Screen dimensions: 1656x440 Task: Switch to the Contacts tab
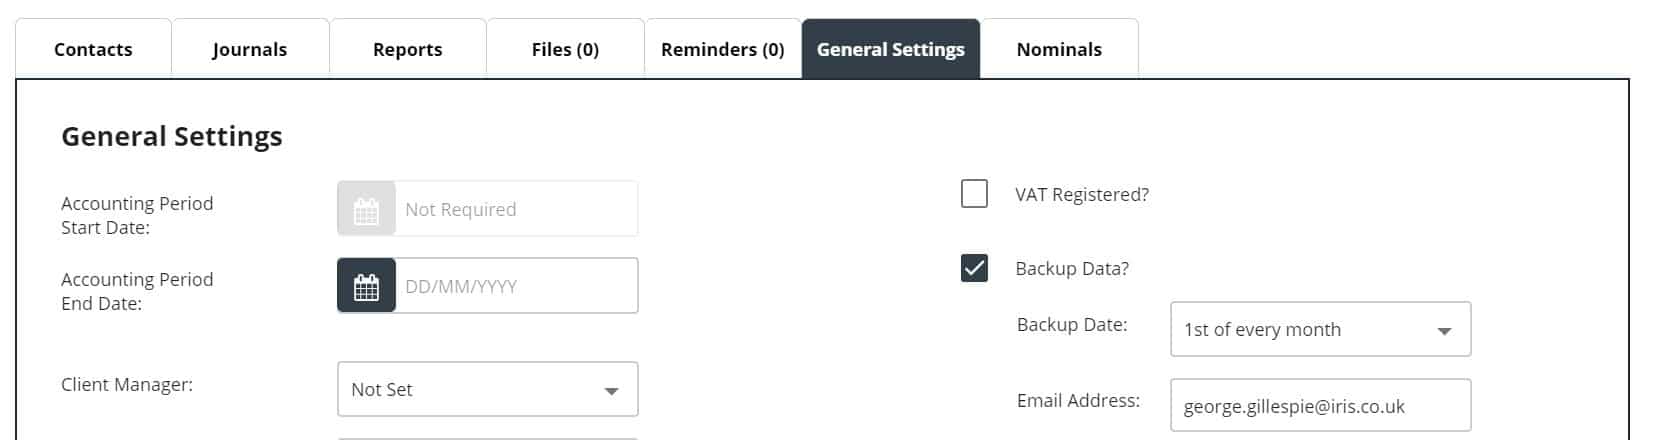click(93, 49)
